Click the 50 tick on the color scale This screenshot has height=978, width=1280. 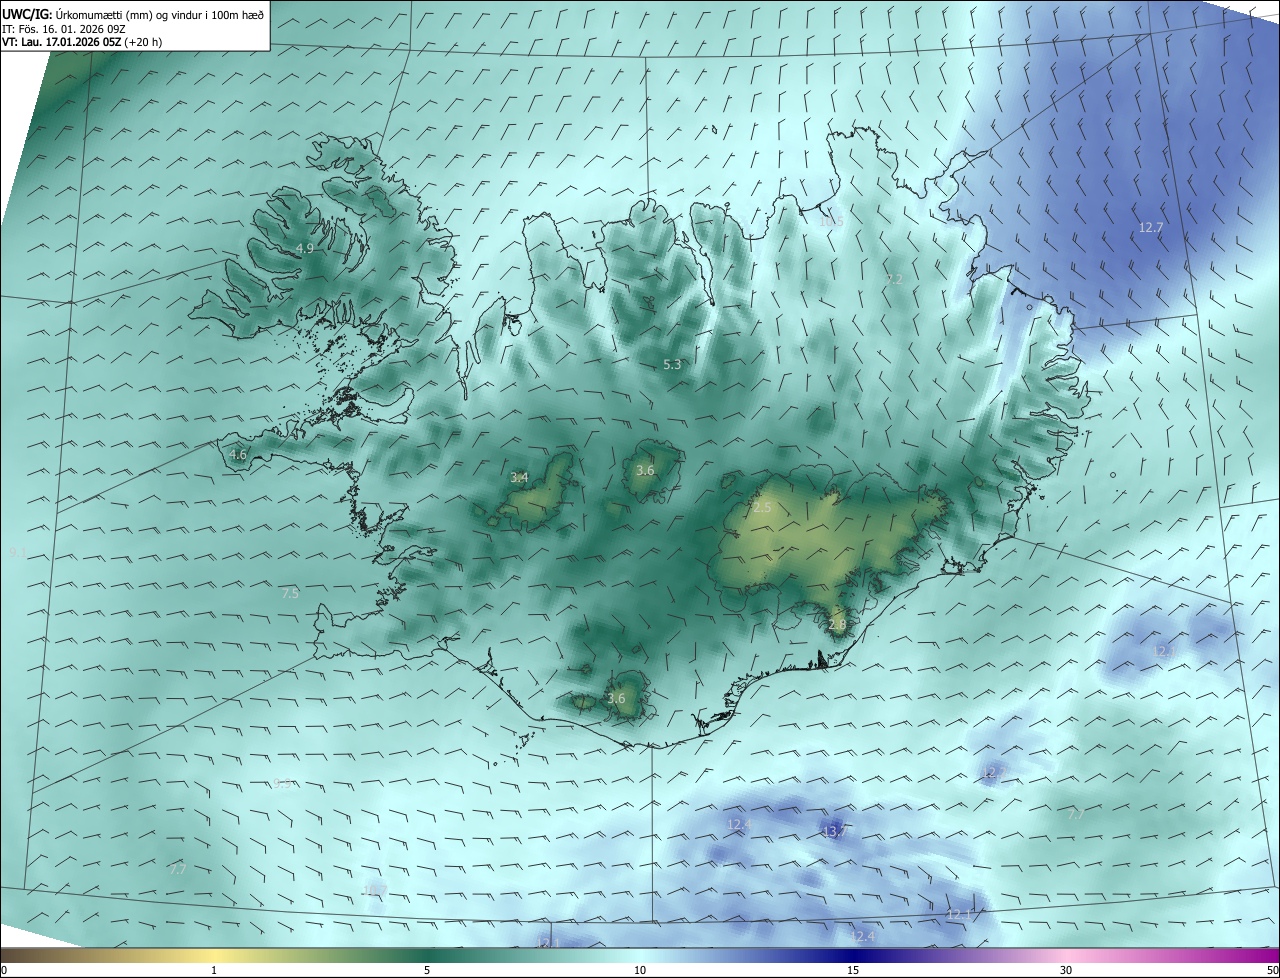coord(1272,970)
